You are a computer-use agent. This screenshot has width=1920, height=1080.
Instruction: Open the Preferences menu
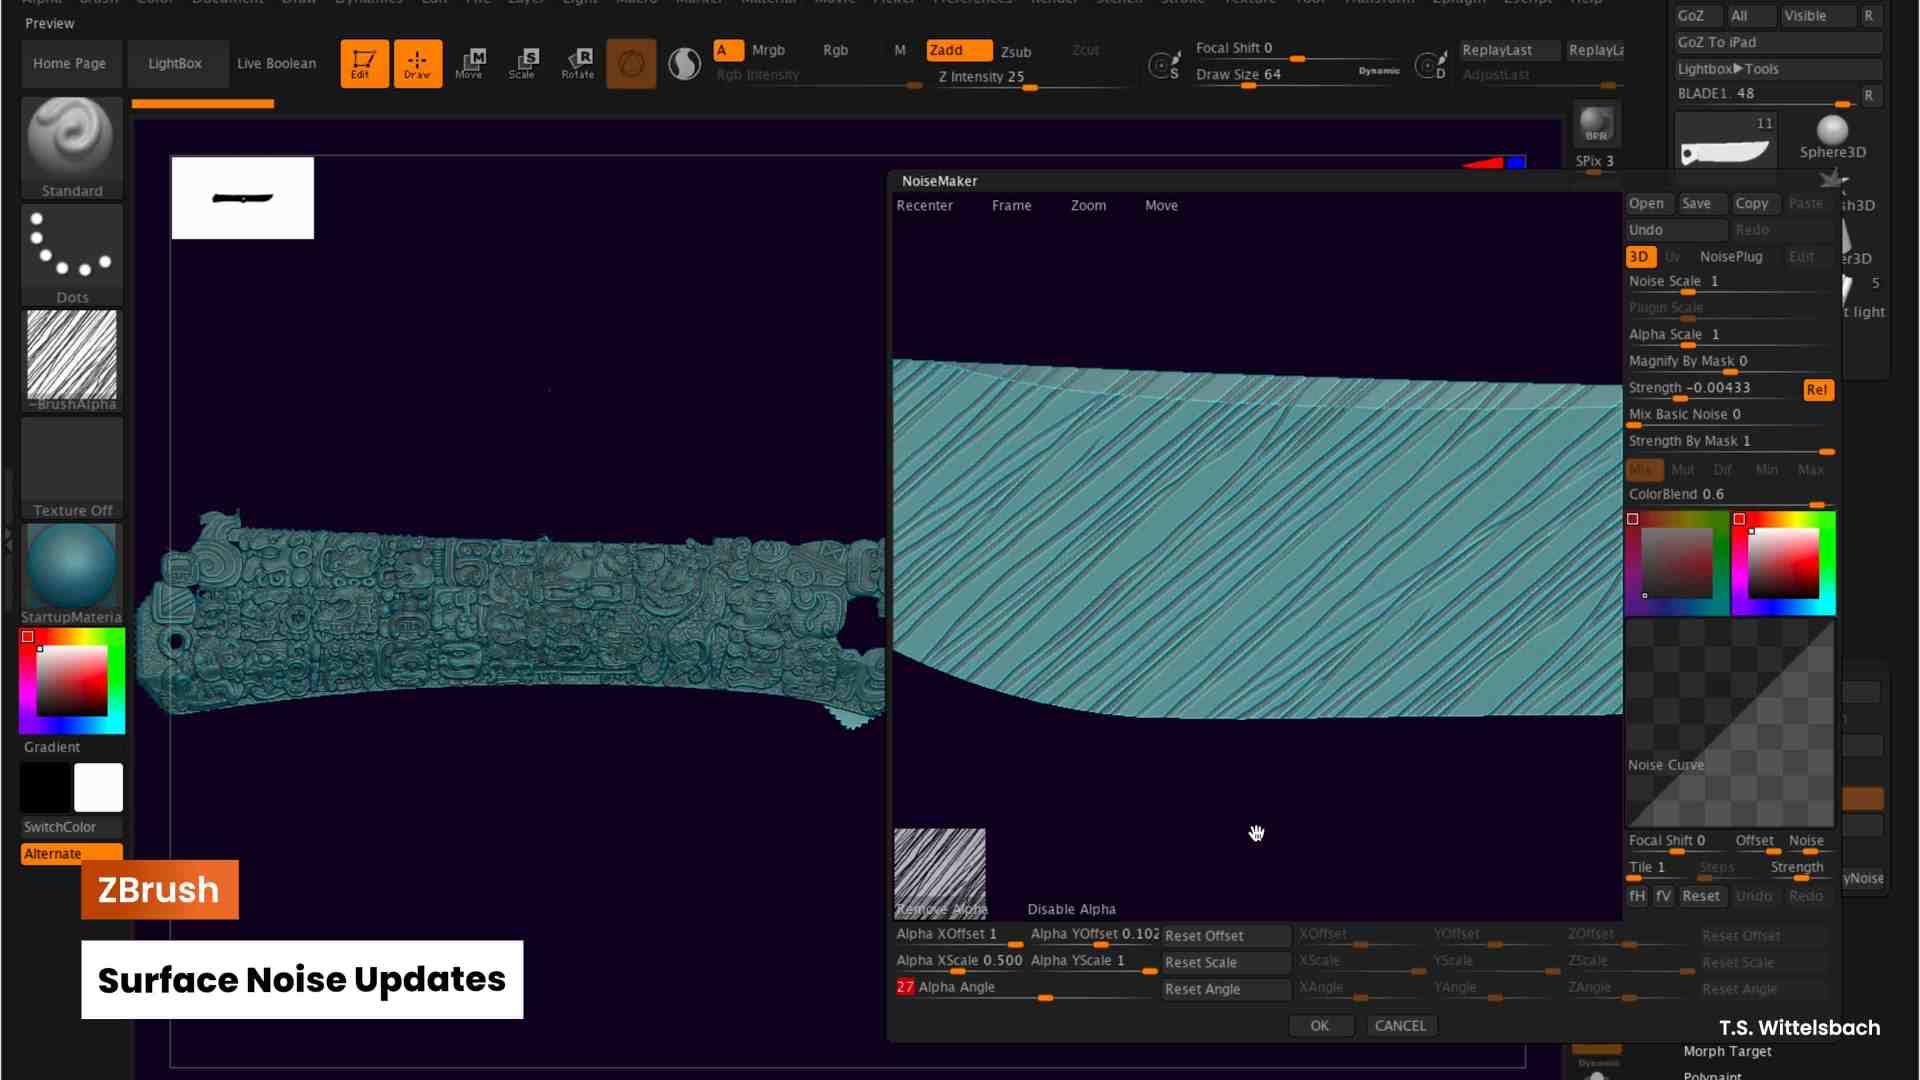point(971,2)
